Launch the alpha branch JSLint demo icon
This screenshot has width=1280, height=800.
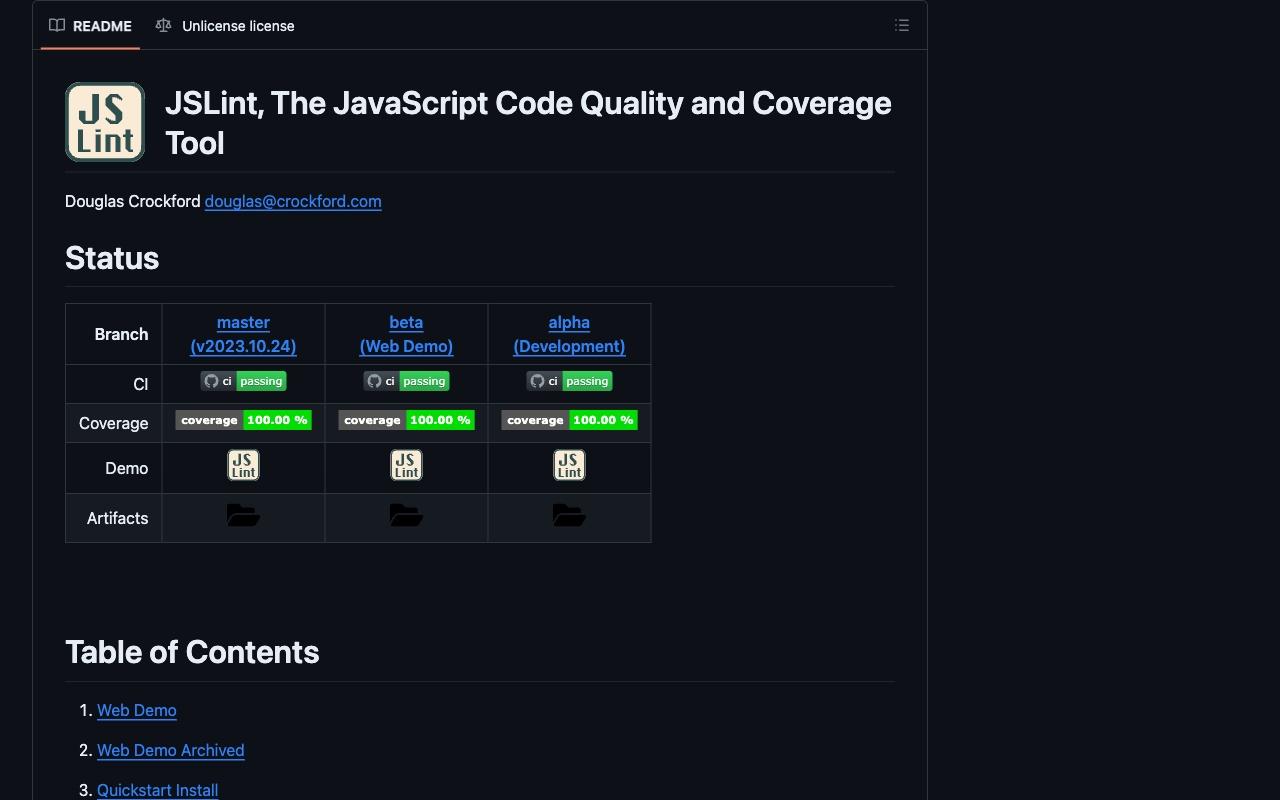(569, 465)
